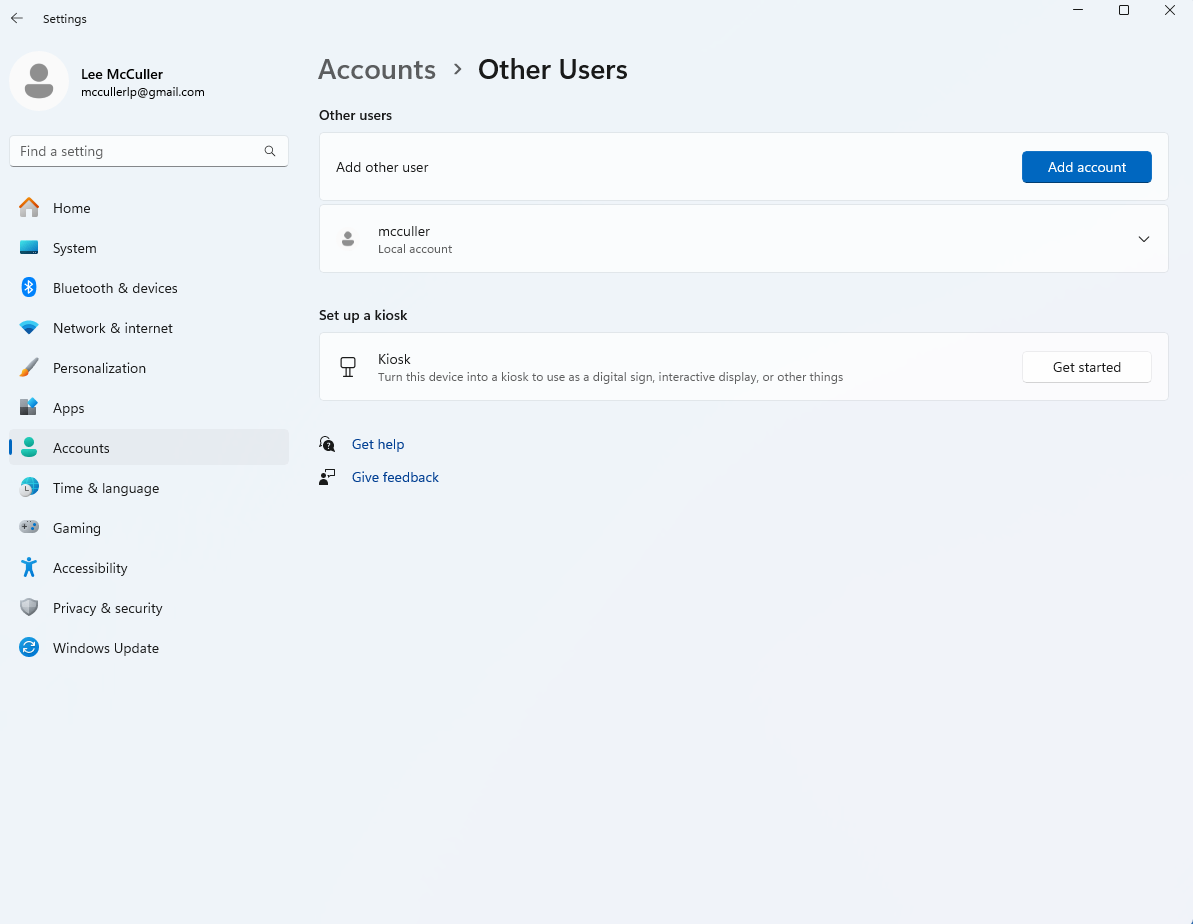
Task: Select Accessibility label in sidebar
Action: [x=90, y=568]
